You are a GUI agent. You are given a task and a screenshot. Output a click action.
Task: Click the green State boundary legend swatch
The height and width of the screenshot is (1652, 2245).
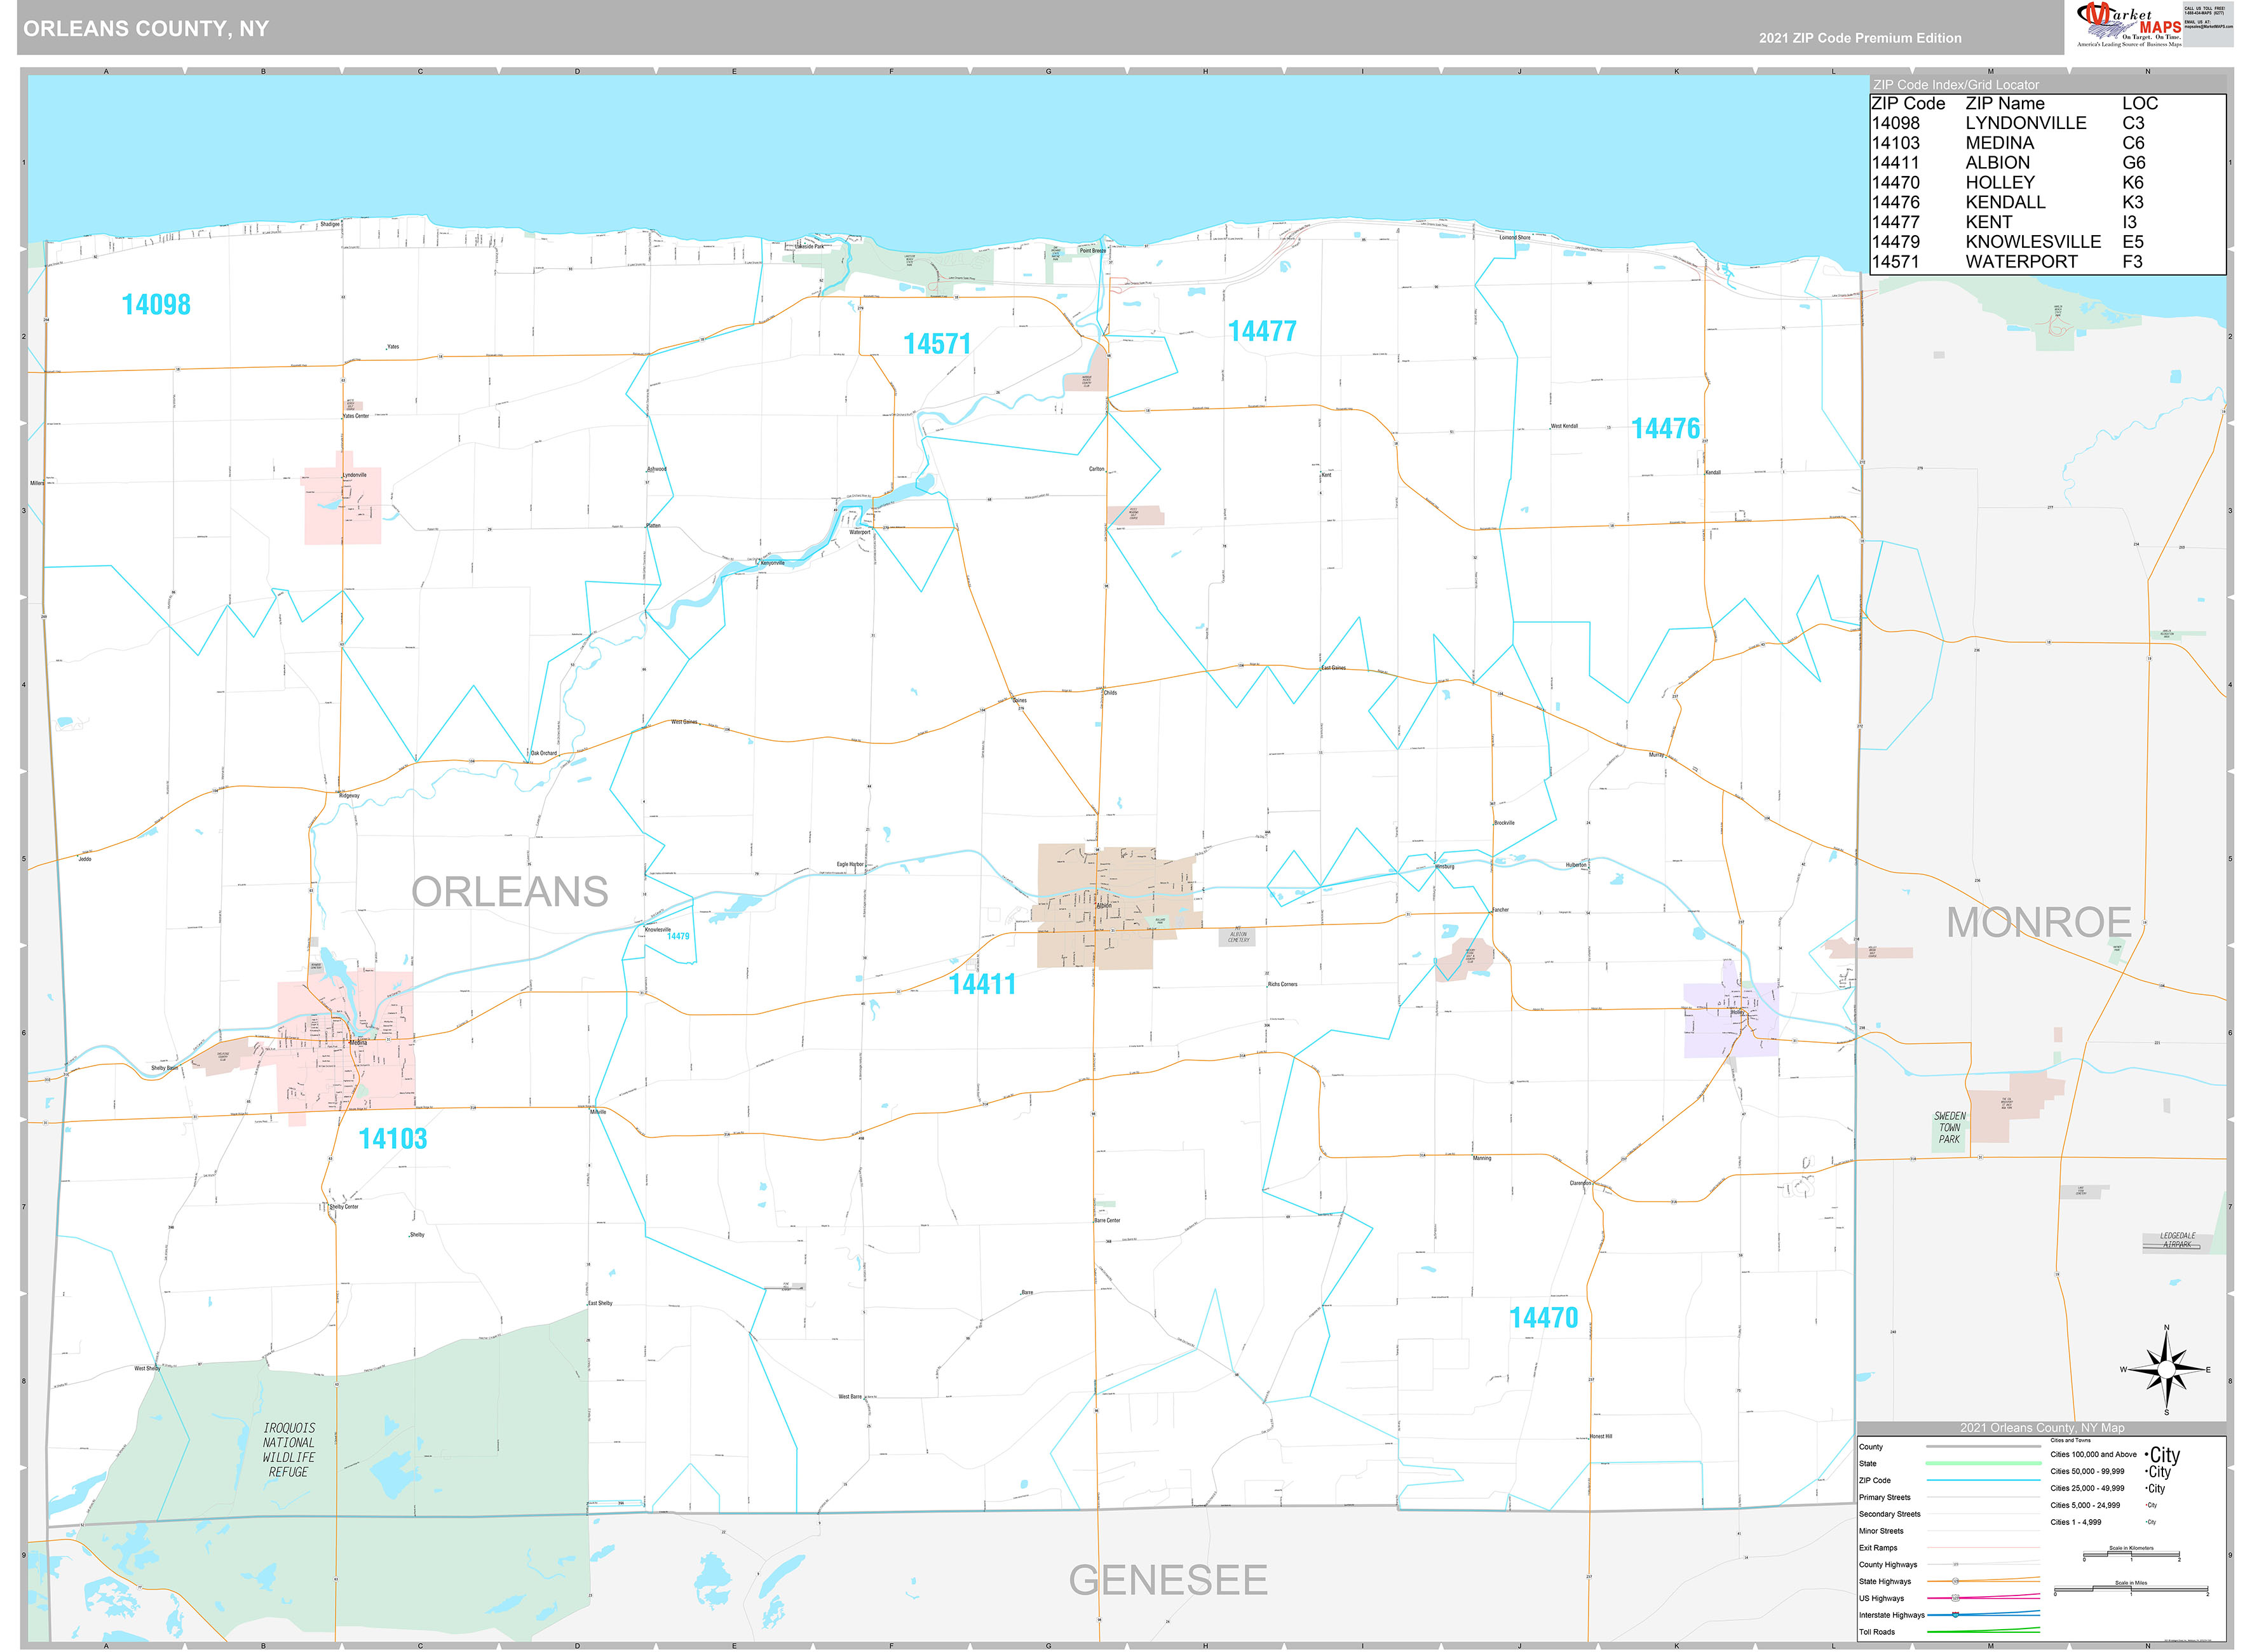point(1983,1463)
